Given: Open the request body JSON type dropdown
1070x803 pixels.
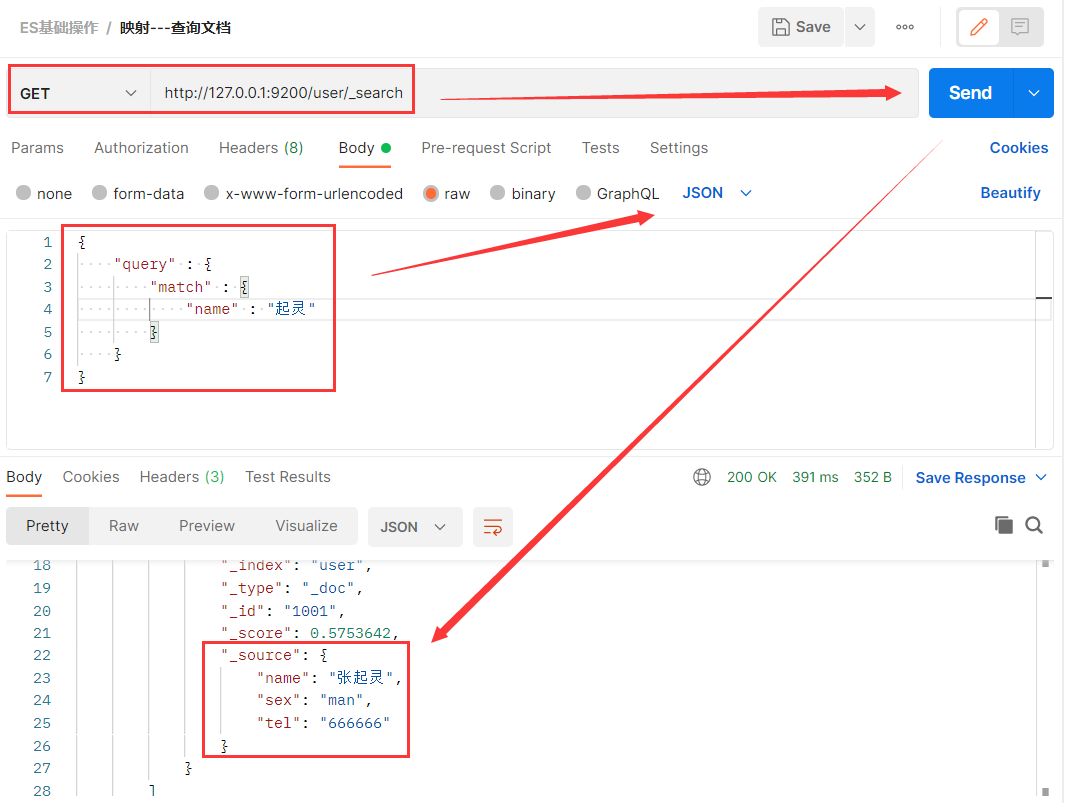Looking at the screenshot, I should click(x=717, y=193).
